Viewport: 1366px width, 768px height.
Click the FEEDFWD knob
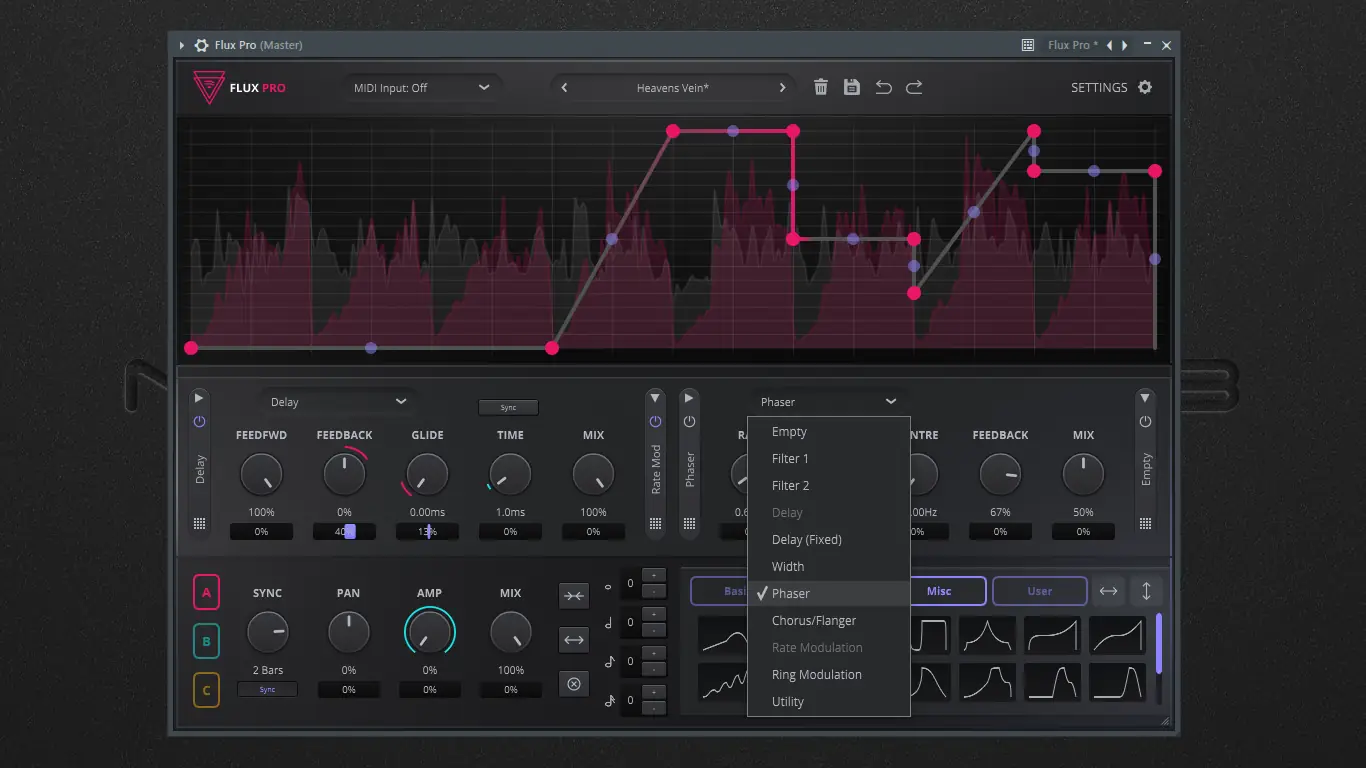[x=261, y=475]
